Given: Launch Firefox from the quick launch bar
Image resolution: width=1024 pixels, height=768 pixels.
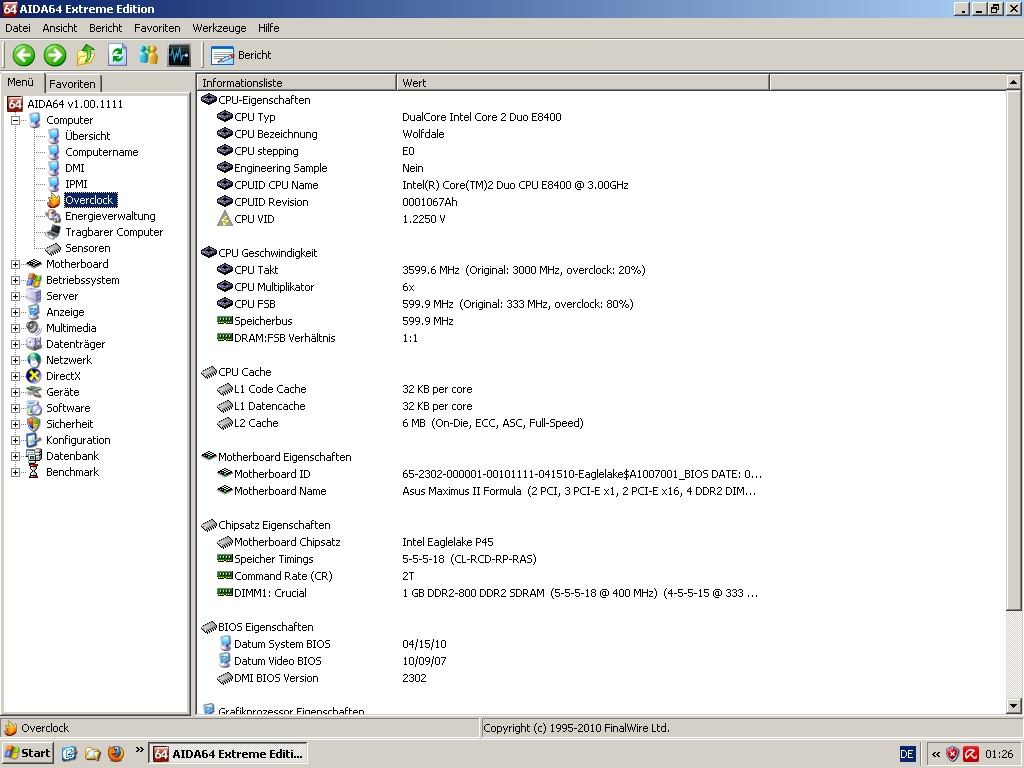Looking at the screenshot, I should 116,754.
